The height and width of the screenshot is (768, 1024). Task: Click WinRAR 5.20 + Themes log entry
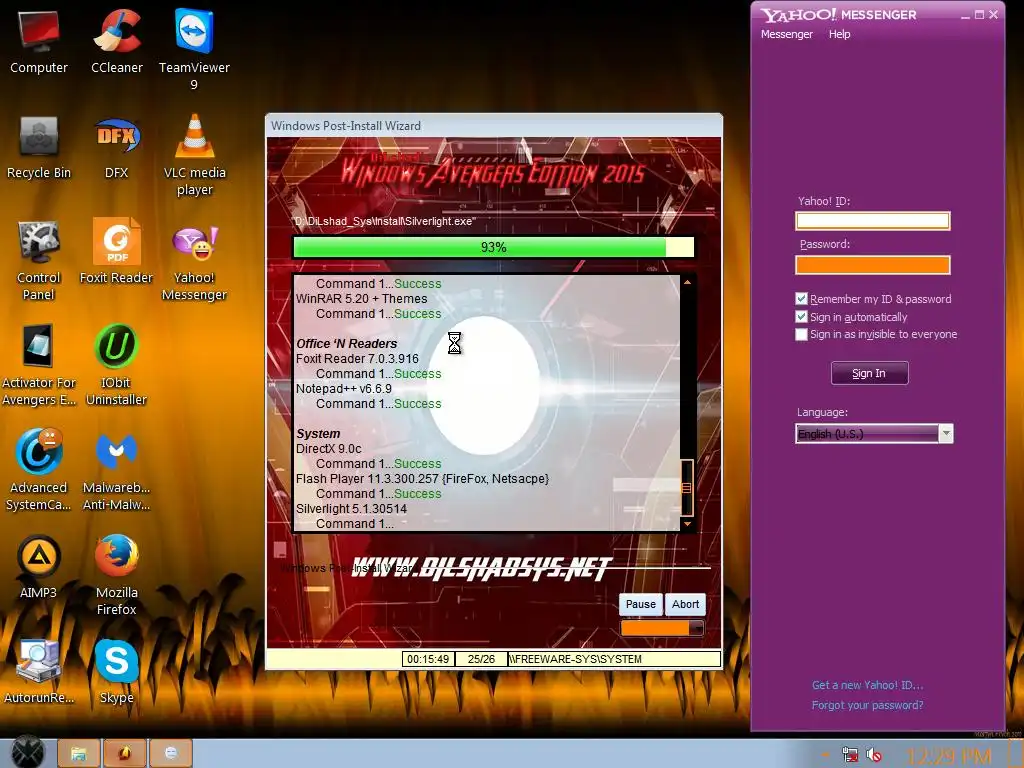(x=361, y=298)
